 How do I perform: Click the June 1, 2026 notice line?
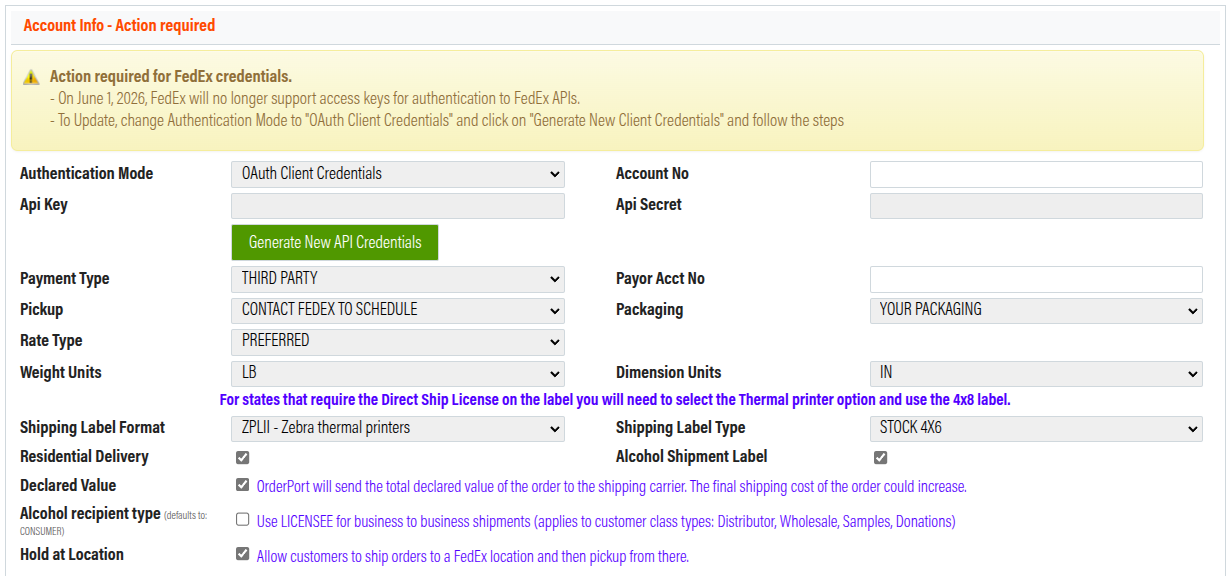pos(315,98)
